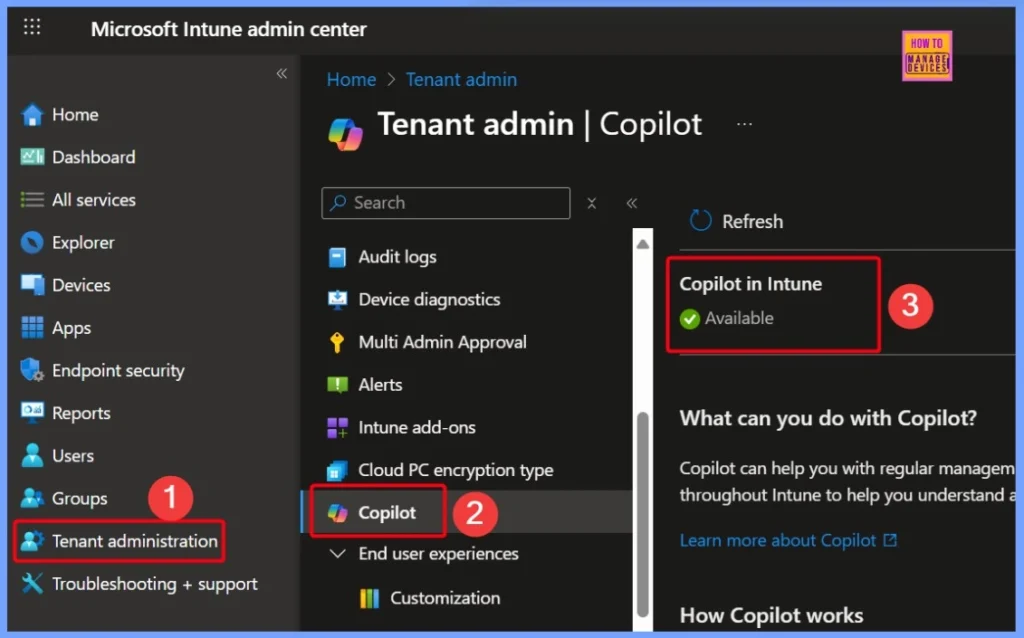The width and height of the screenshot is (1024, 638).
Task: Click the blade menu scrollbar thumb
Action: click(643, 515)
